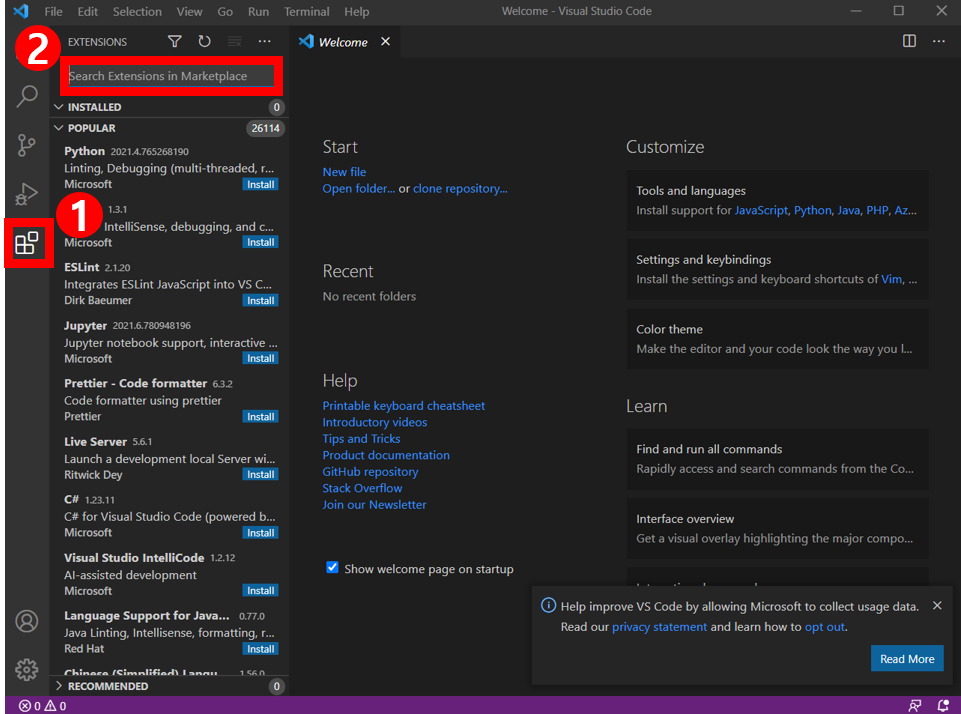The image size is (961, 714).
Task: Open Product documentation link
Action: click(386, 455)
